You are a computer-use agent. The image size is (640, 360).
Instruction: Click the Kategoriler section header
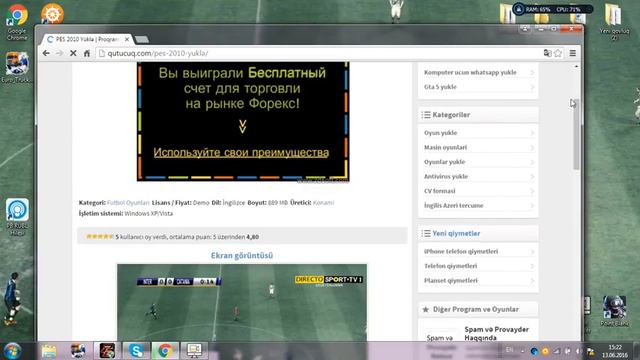click(x=478, y=115)
